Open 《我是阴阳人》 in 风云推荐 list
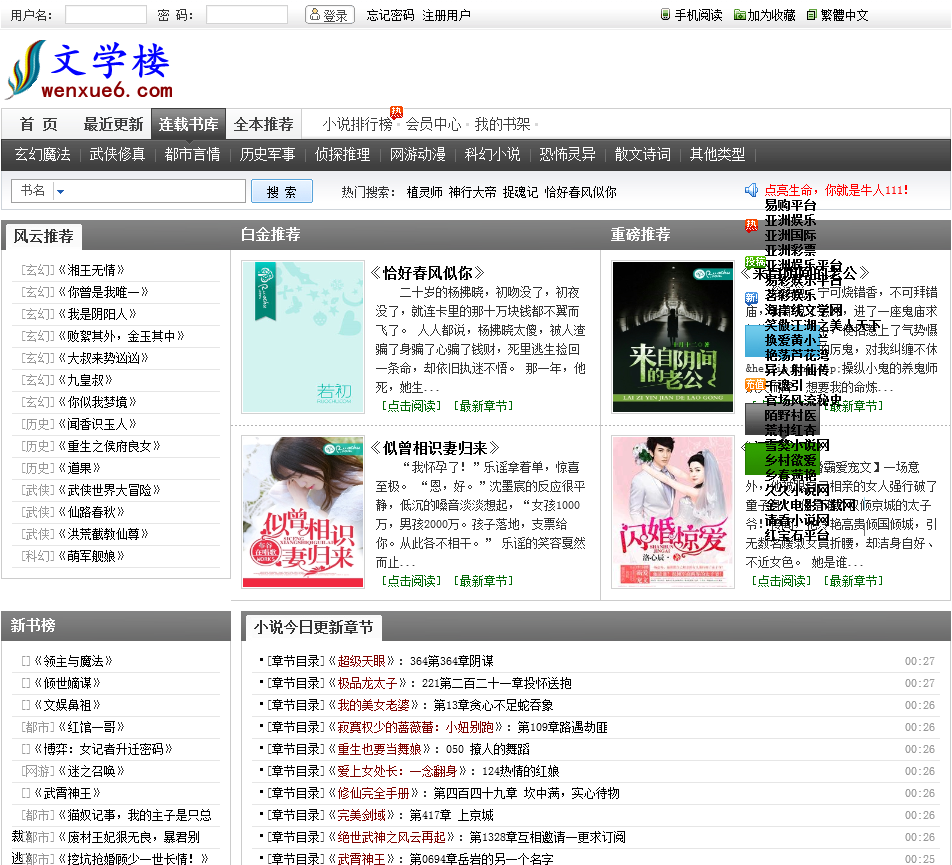Screen dimensions: 952x865 point(98,314)
